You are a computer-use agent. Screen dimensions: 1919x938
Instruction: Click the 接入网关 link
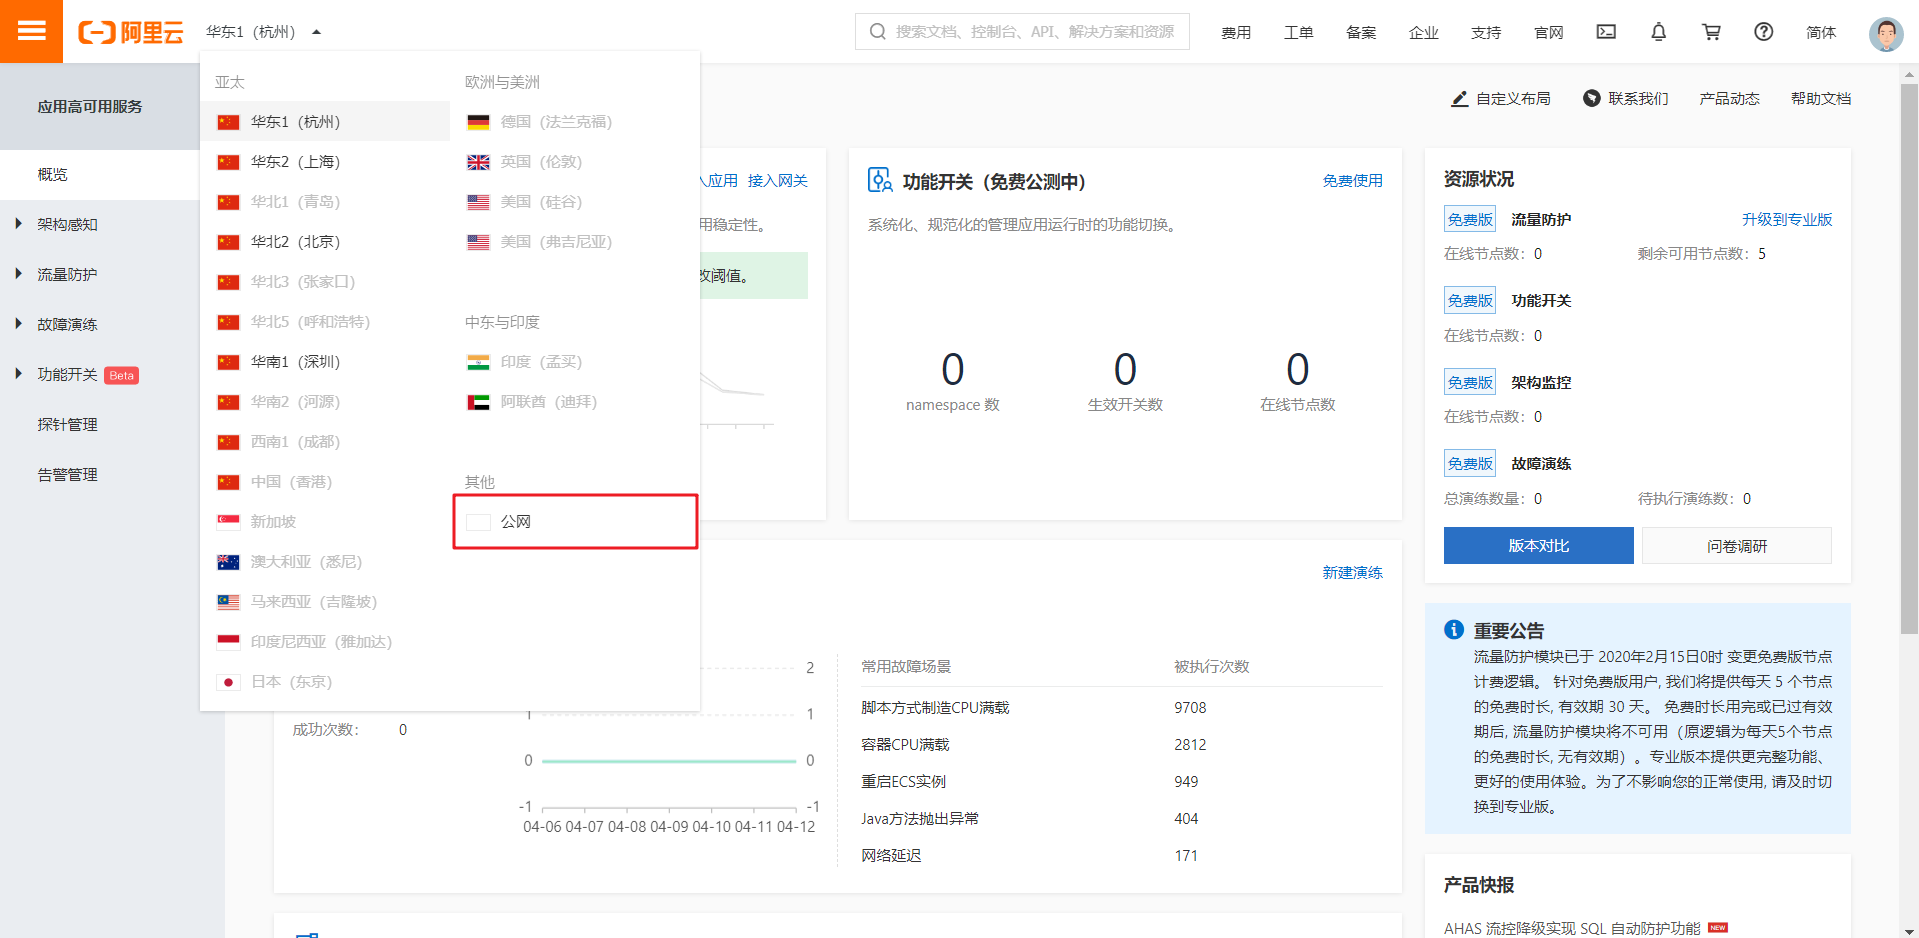(778, 181)
